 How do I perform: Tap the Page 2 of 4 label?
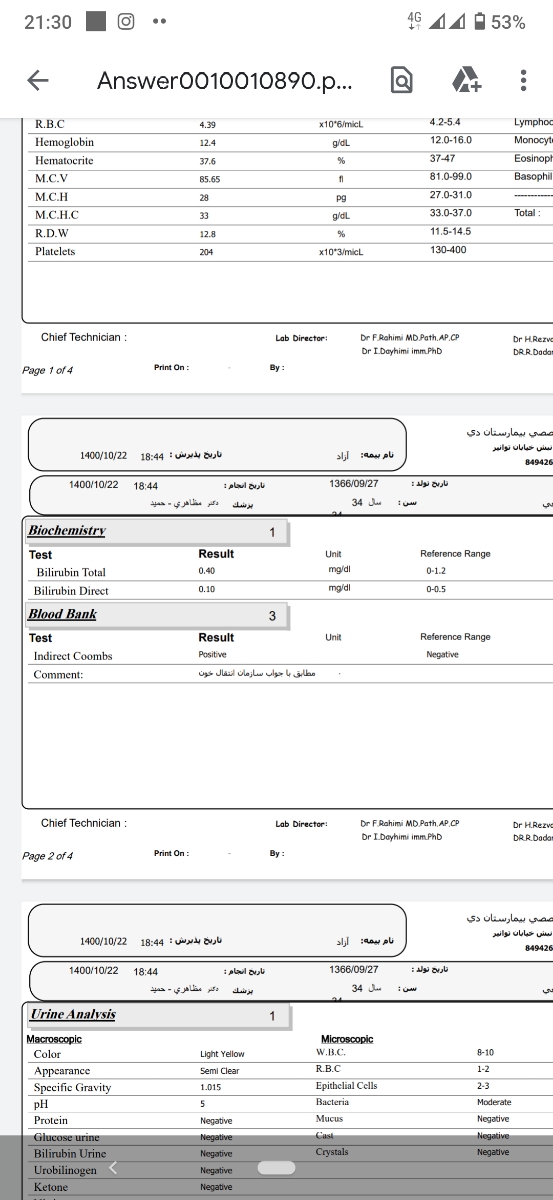pos(47,856)
